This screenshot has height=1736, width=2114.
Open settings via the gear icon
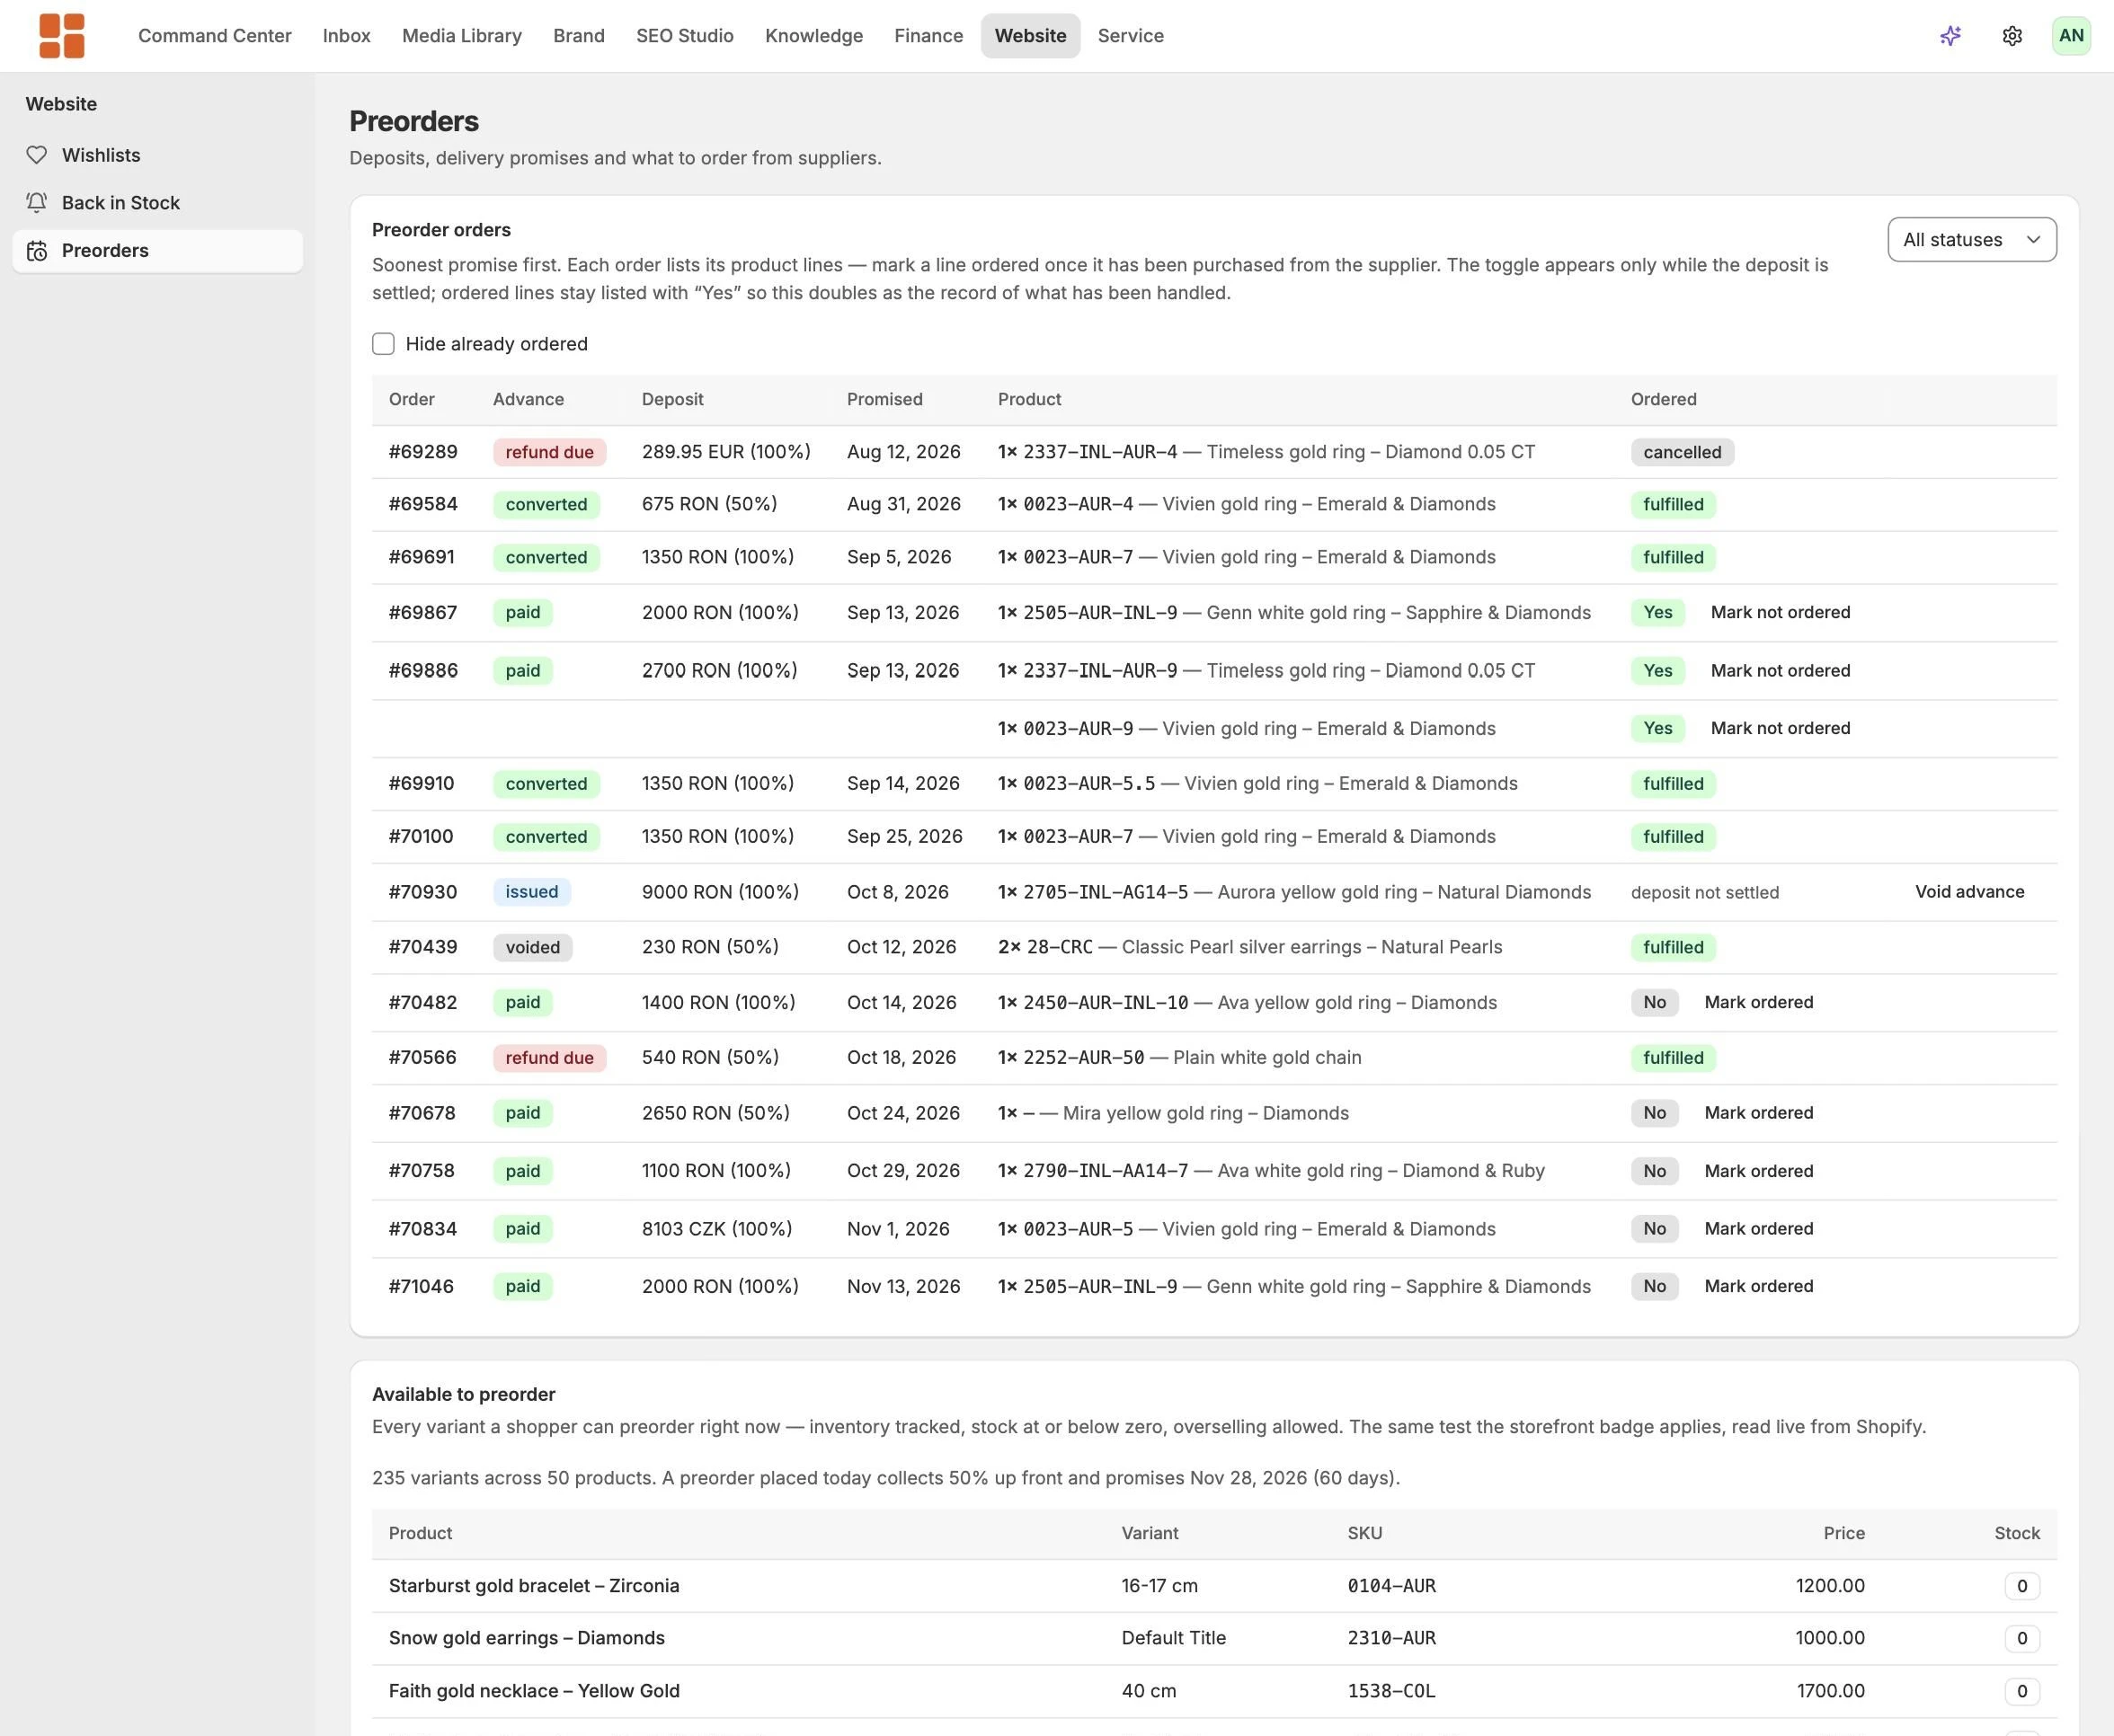point(2012,36)
